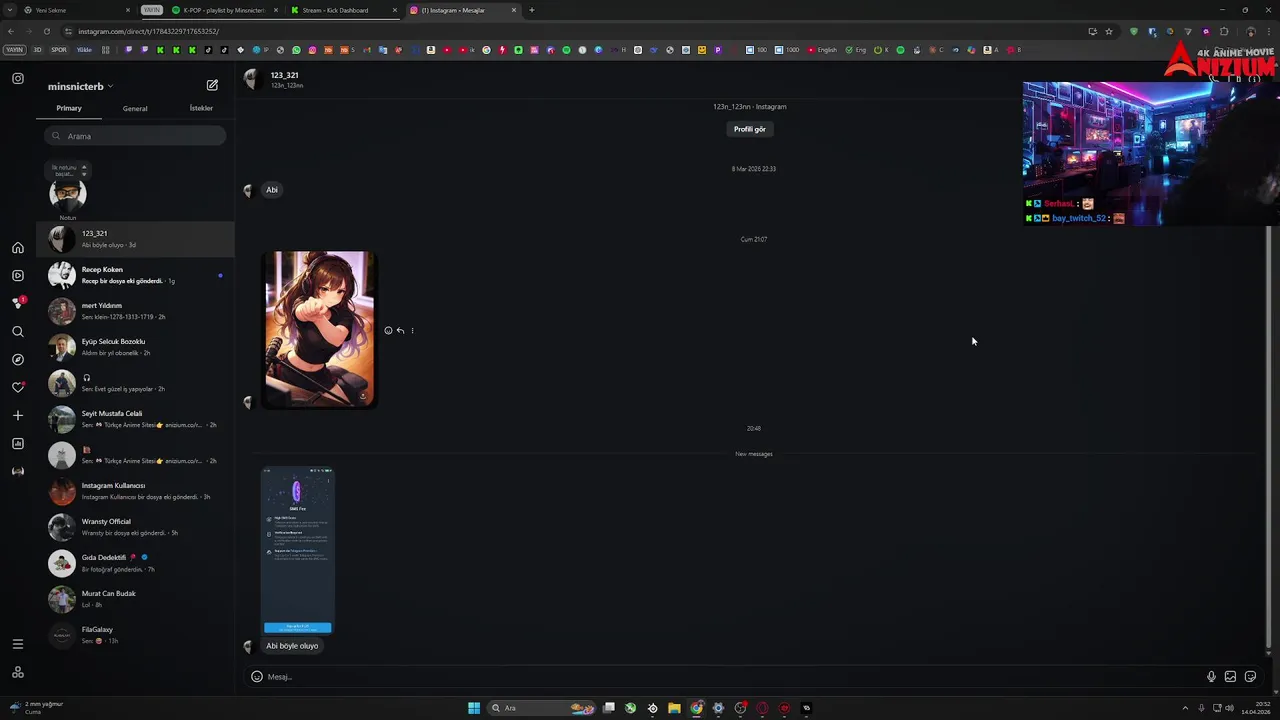Open the Dashboard chart icon in sidebar
This screenshot has height=720, width=1280.
click(18, 443)
